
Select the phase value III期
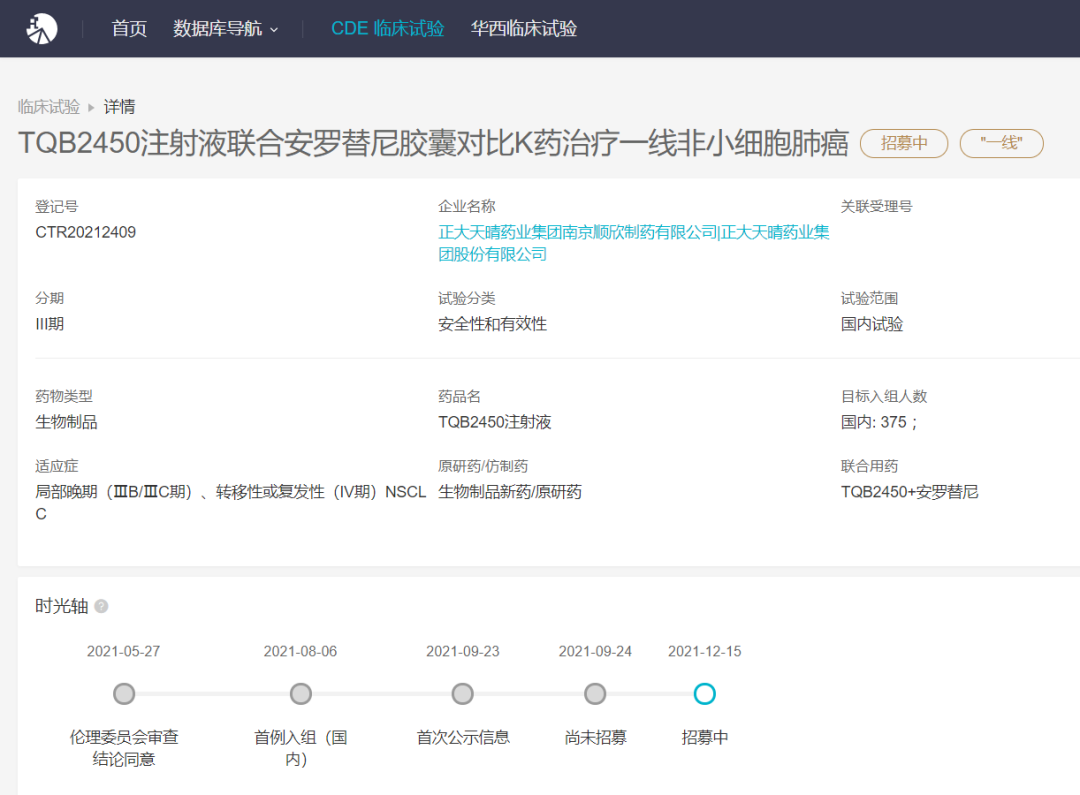[x=50, y=324]
